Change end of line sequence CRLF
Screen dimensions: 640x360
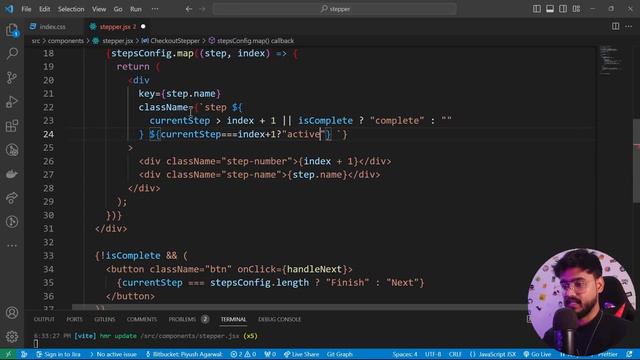tap(455, 354)
